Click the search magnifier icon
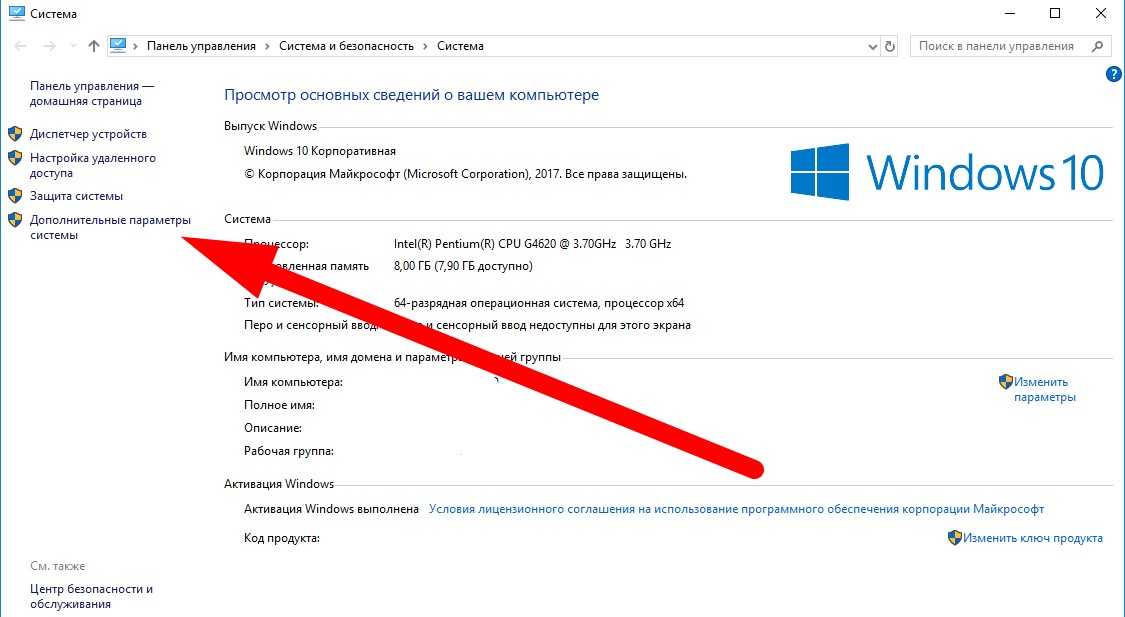This screenshot has height=617, width=1125. (1097, 46)
